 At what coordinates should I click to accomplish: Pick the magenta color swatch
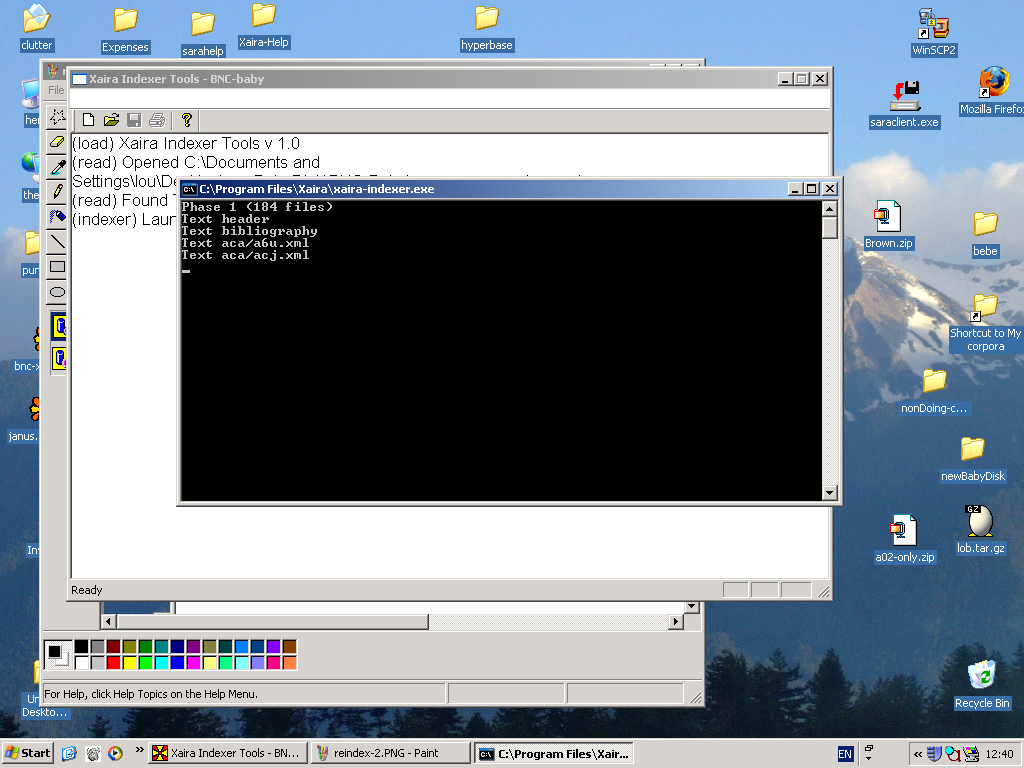pos(193,663)
